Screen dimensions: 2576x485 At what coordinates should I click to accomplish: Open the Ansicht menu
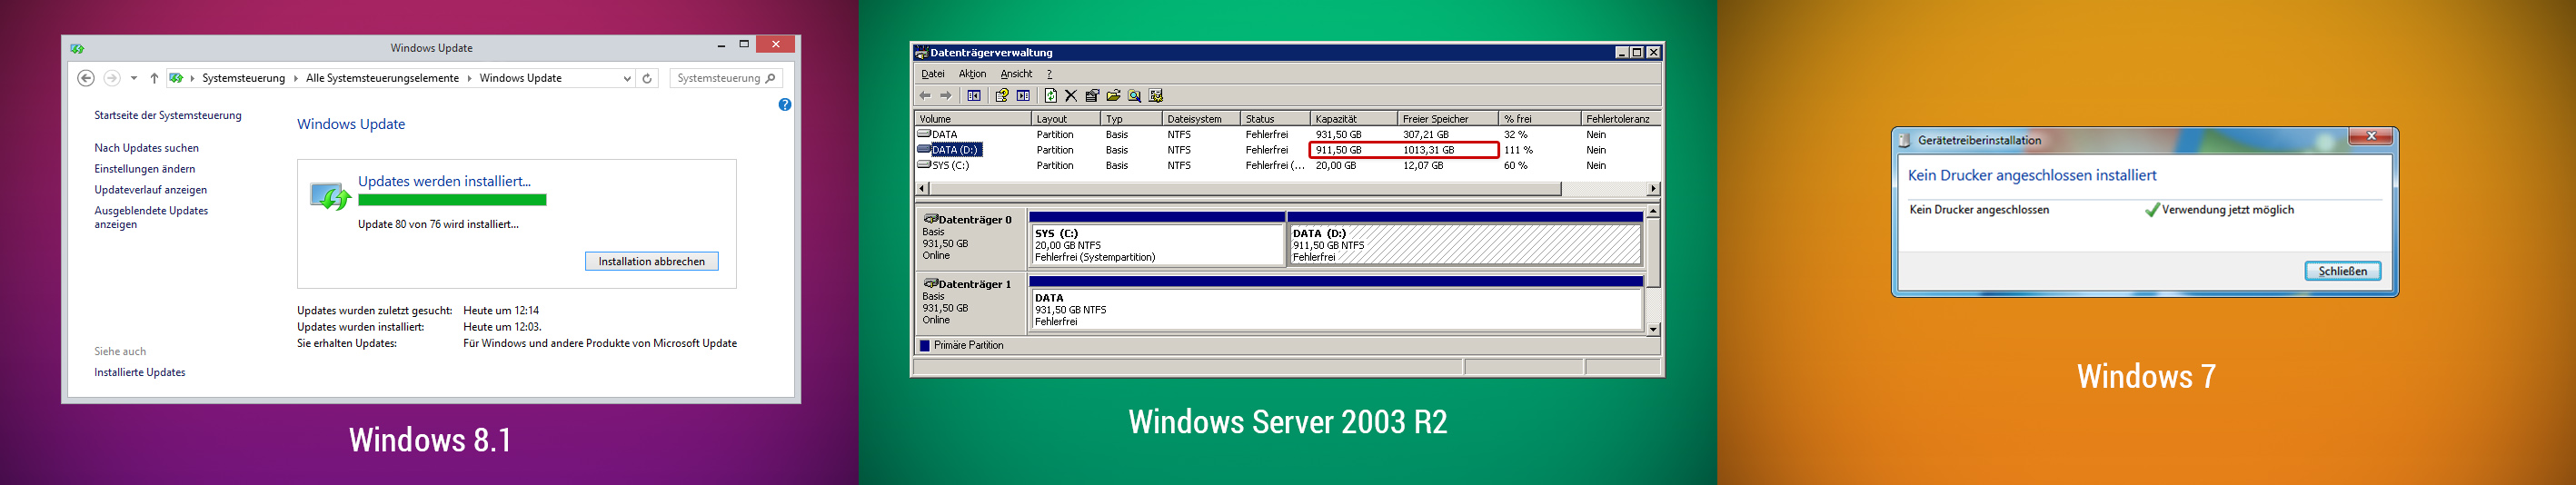[x=1016, y=74]
